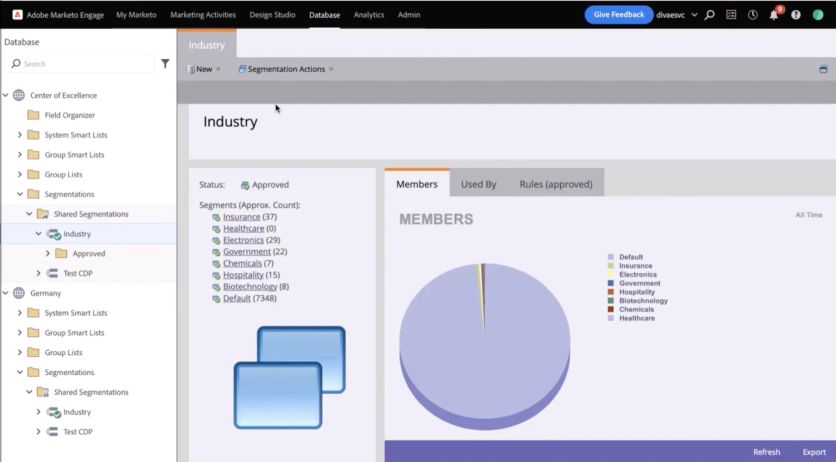Select the Industry tab at top
The width and height of the screenshot is (836, 462).
[x=207, y=45]
